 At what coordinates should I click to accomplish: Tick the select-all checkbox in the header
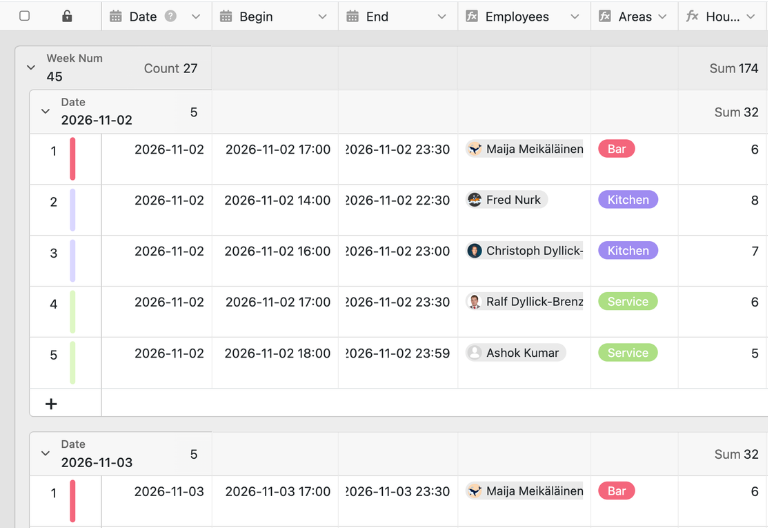point(24,16)
